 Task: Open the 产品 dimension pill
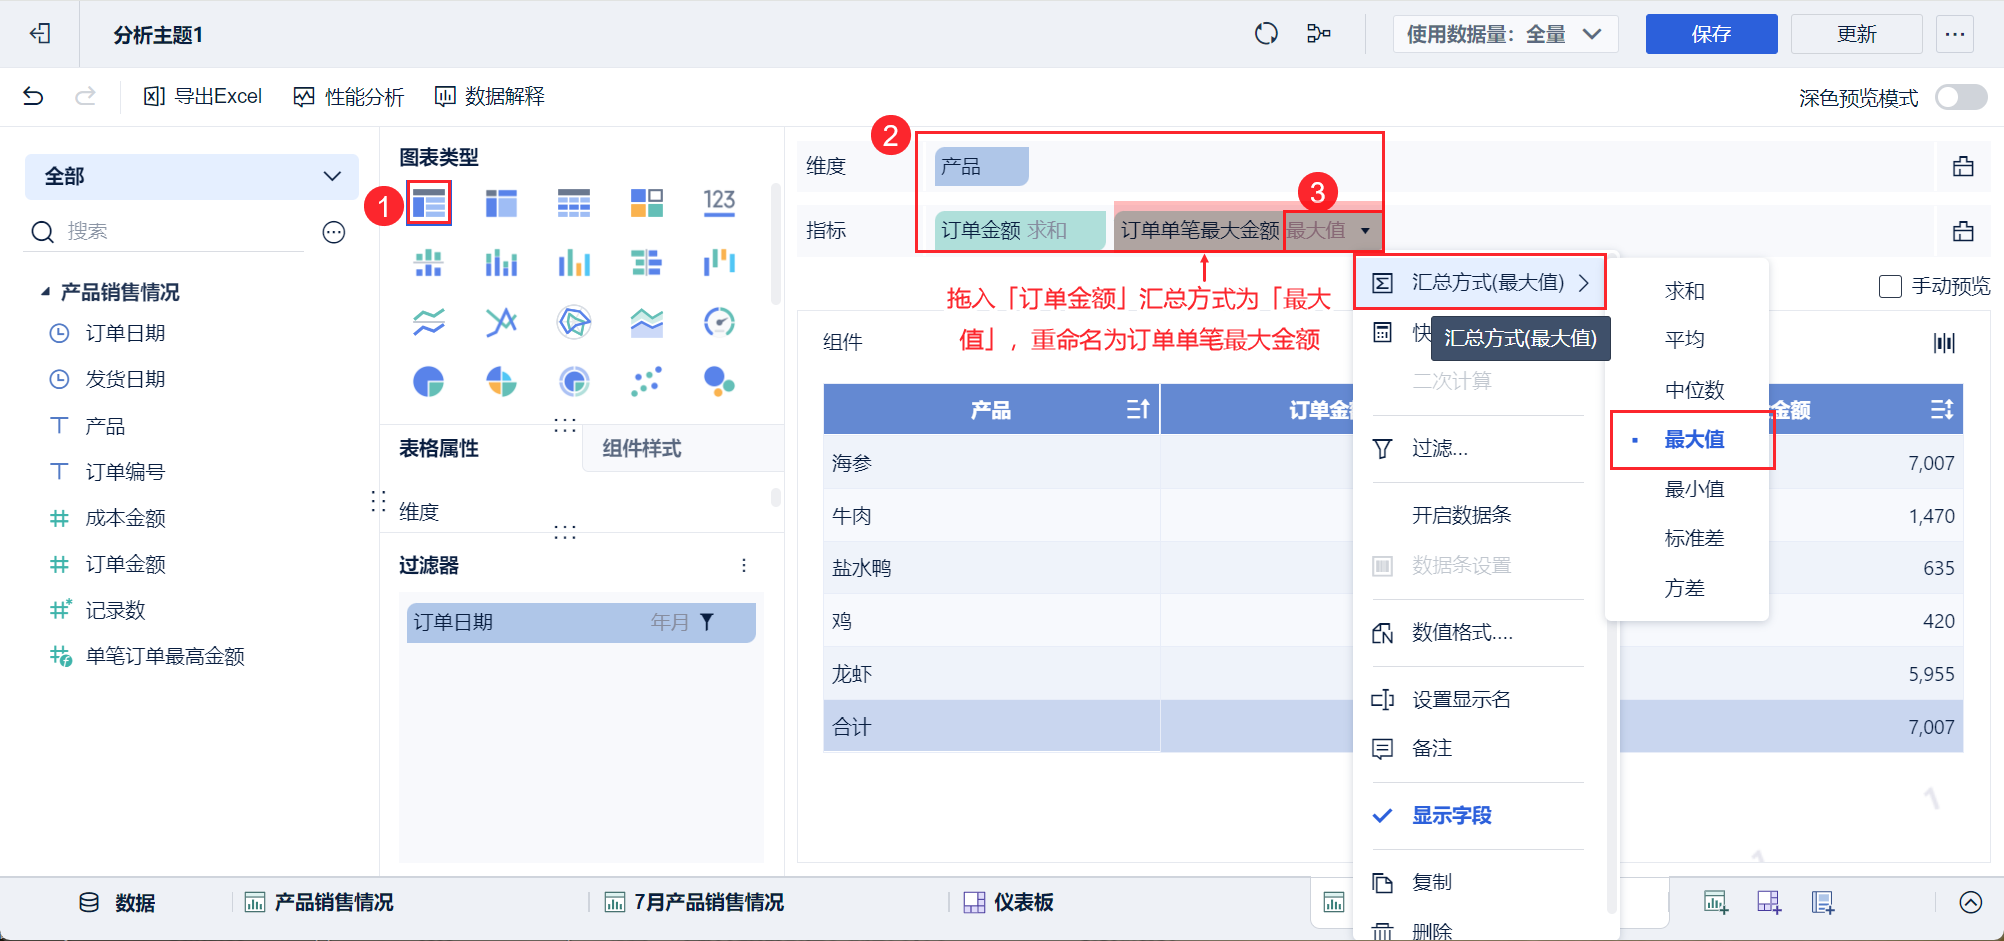pos(982,166)
